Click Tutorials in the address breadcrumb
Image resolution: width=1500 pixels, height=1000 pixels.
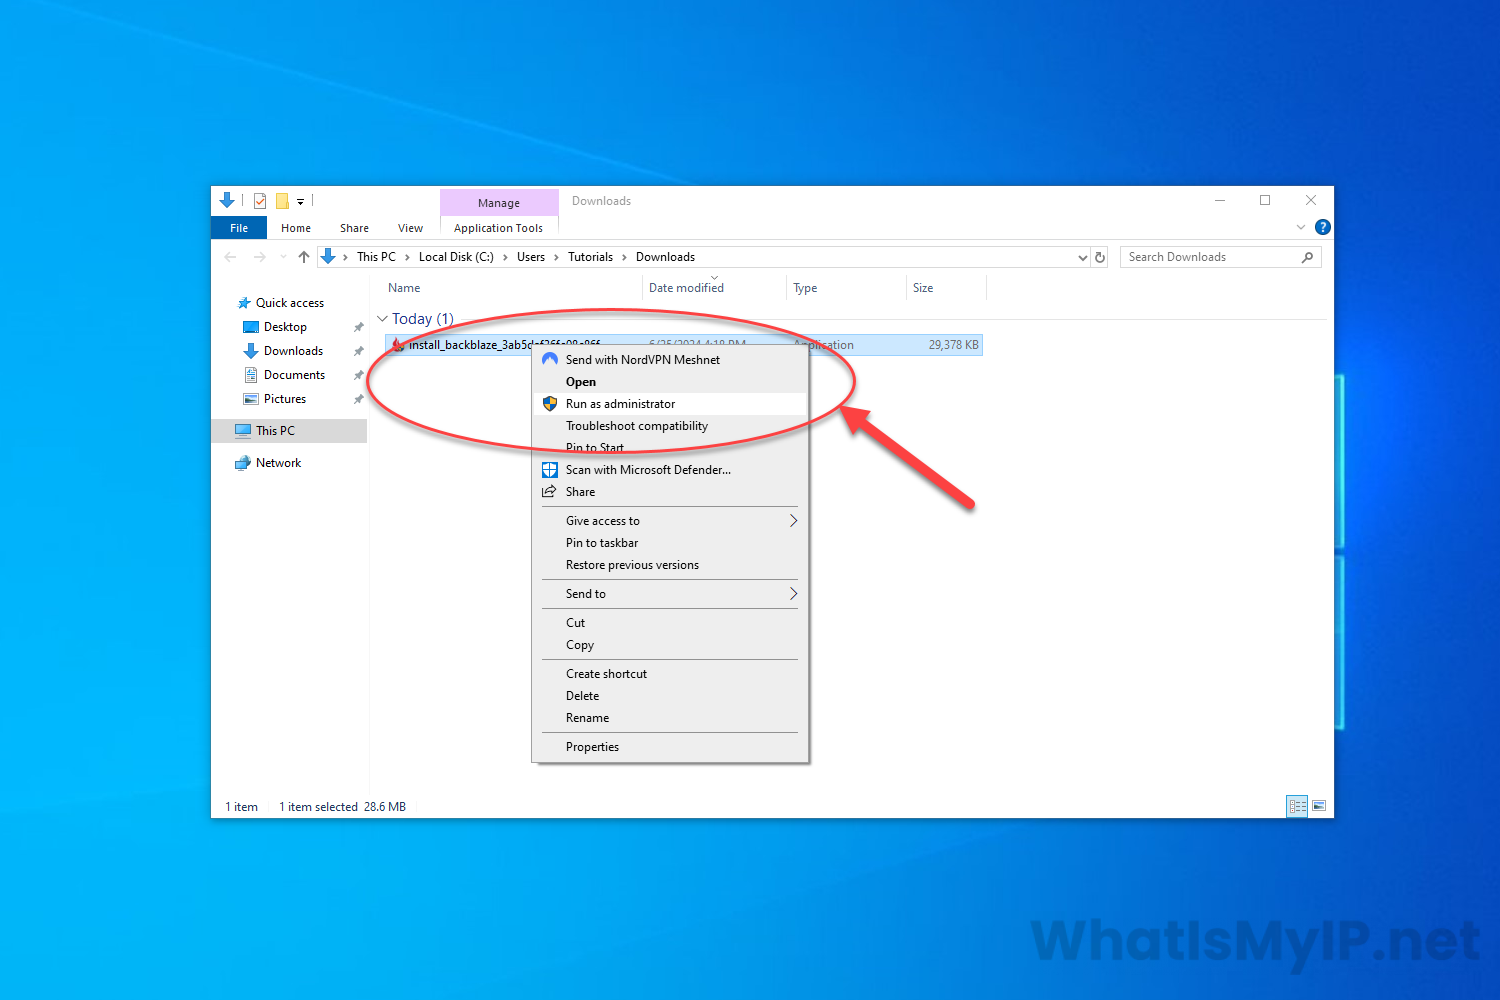(590, 257)
